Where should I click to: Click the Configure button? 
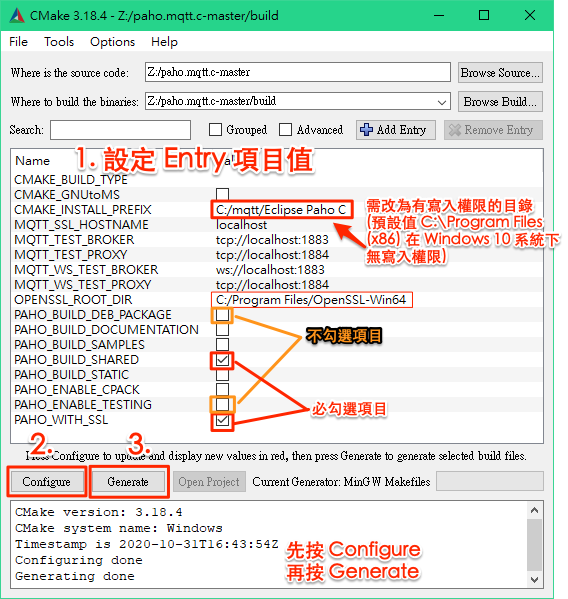(47, 482)
